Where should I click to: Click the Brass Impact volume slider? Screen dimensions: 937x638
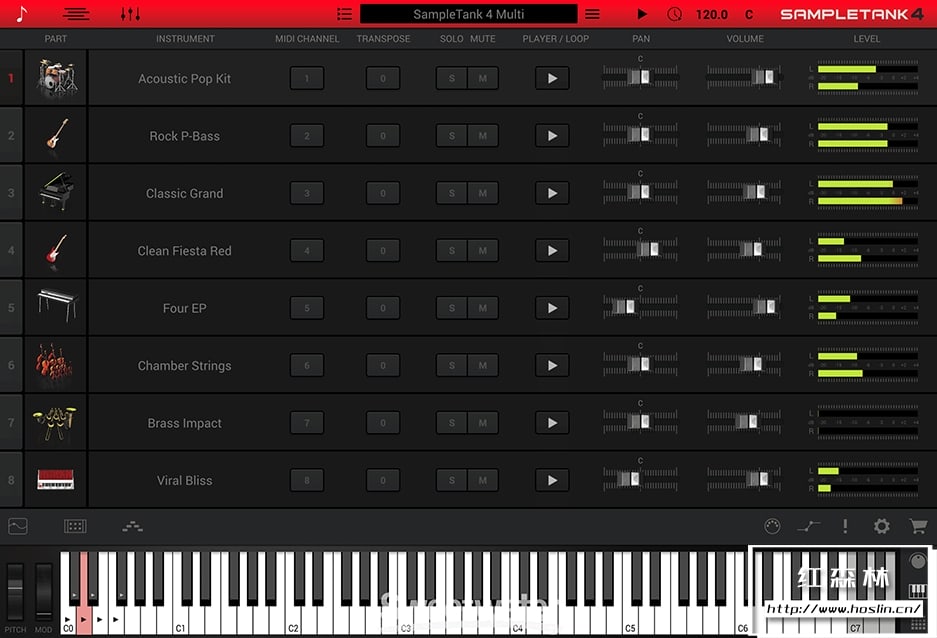point(744,422)
